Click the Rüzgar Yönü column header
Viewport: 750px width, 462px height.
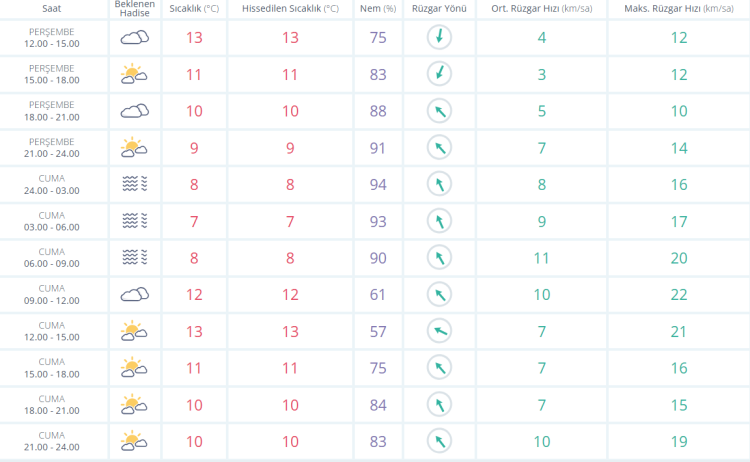[x=438, y=8]
